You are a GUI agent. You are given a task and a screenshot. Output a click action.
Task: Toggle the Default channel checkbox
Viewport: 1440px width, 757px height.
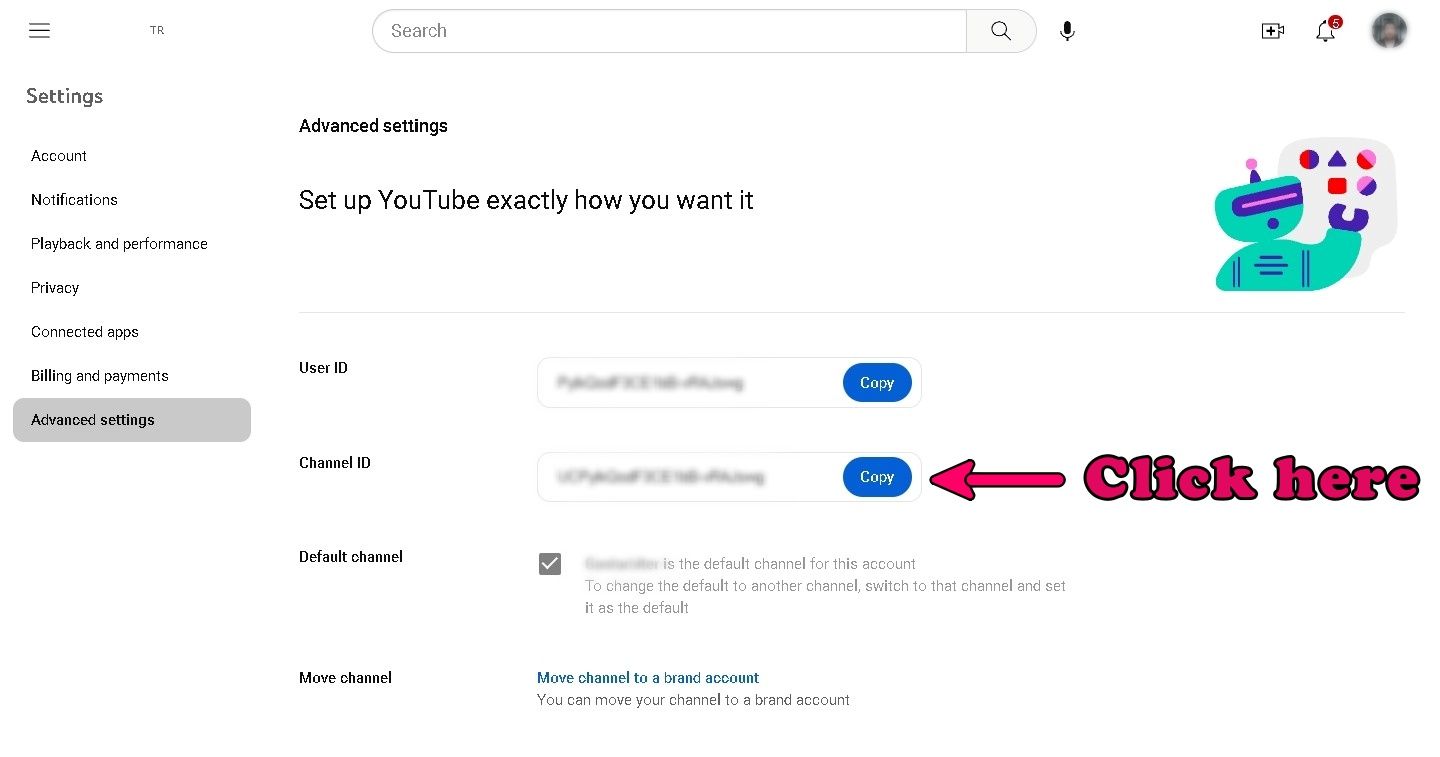[x=550, y=564]
